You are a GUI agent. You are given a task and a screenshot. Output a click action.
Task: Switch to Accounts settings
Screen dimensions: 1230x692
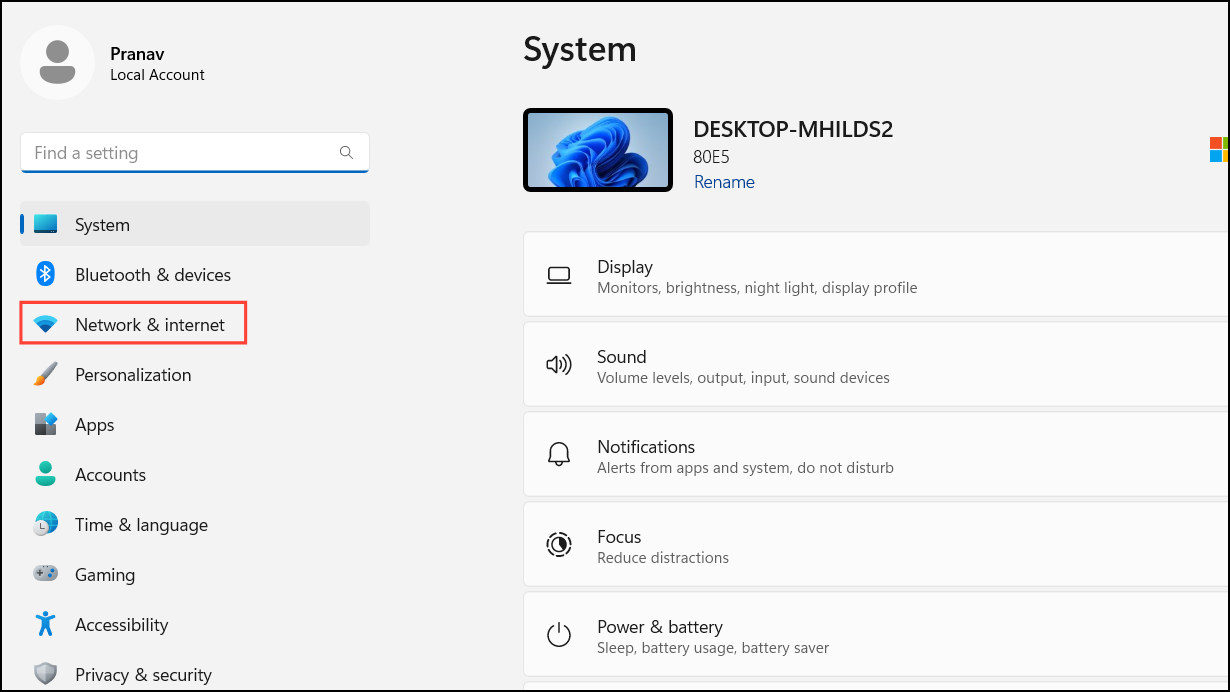tap(195, 474)
